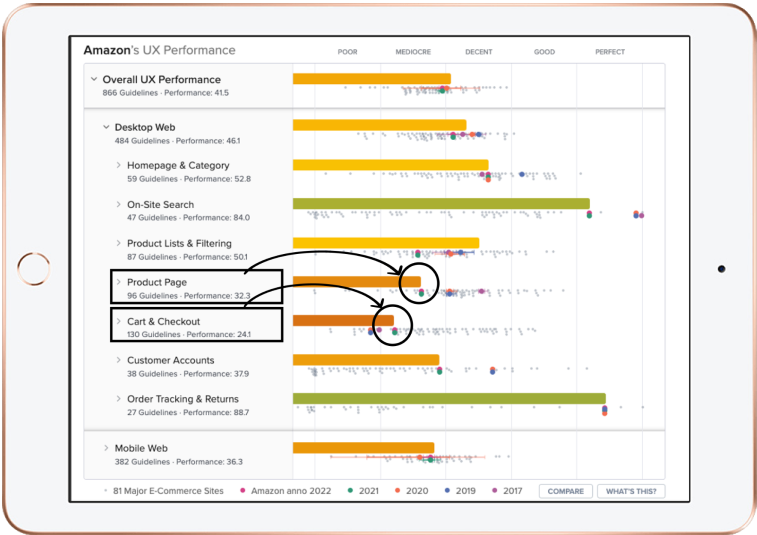Select the Cart & Checkout label
This screenshot has height=535, width=757.
click(x=163, y=322)
